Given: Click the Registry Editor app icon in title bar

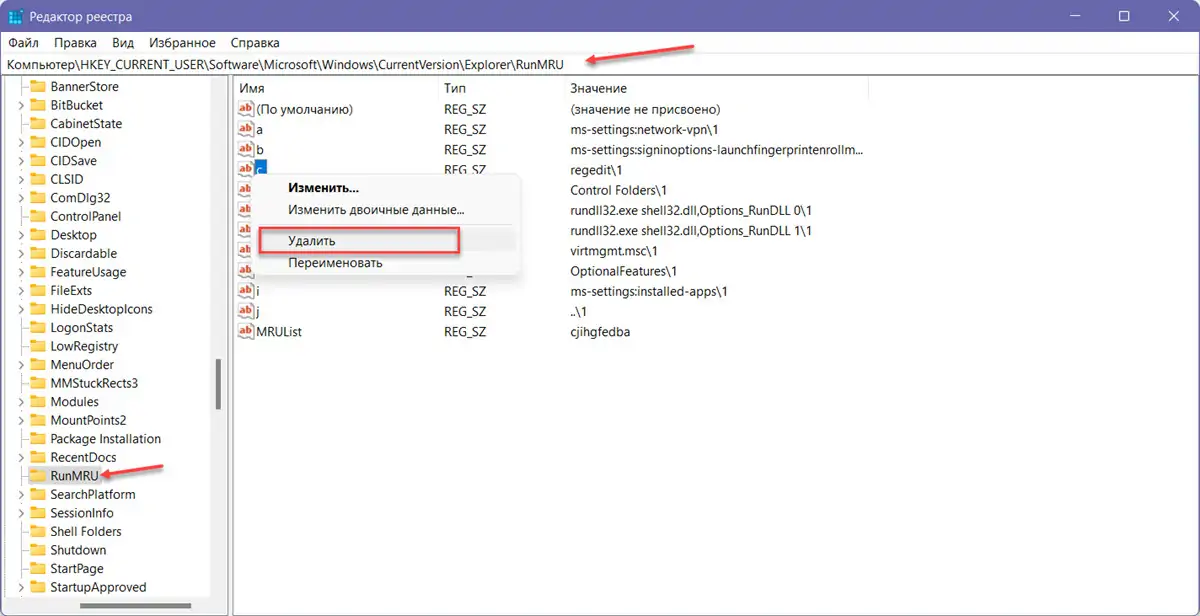Looking at the screenshot, I should tap(17, 17).
